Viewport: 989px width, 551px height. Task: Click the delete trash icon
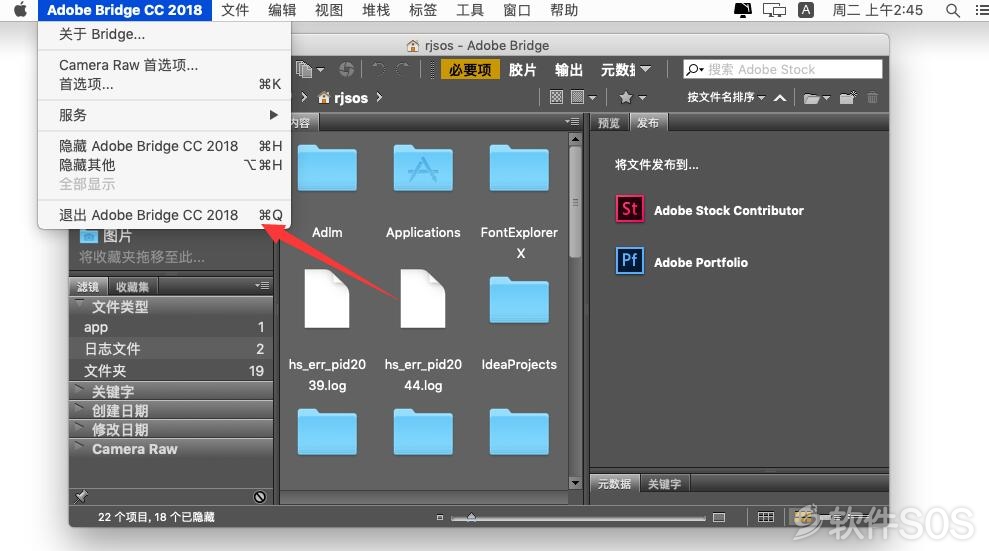[x=872, y=97]
